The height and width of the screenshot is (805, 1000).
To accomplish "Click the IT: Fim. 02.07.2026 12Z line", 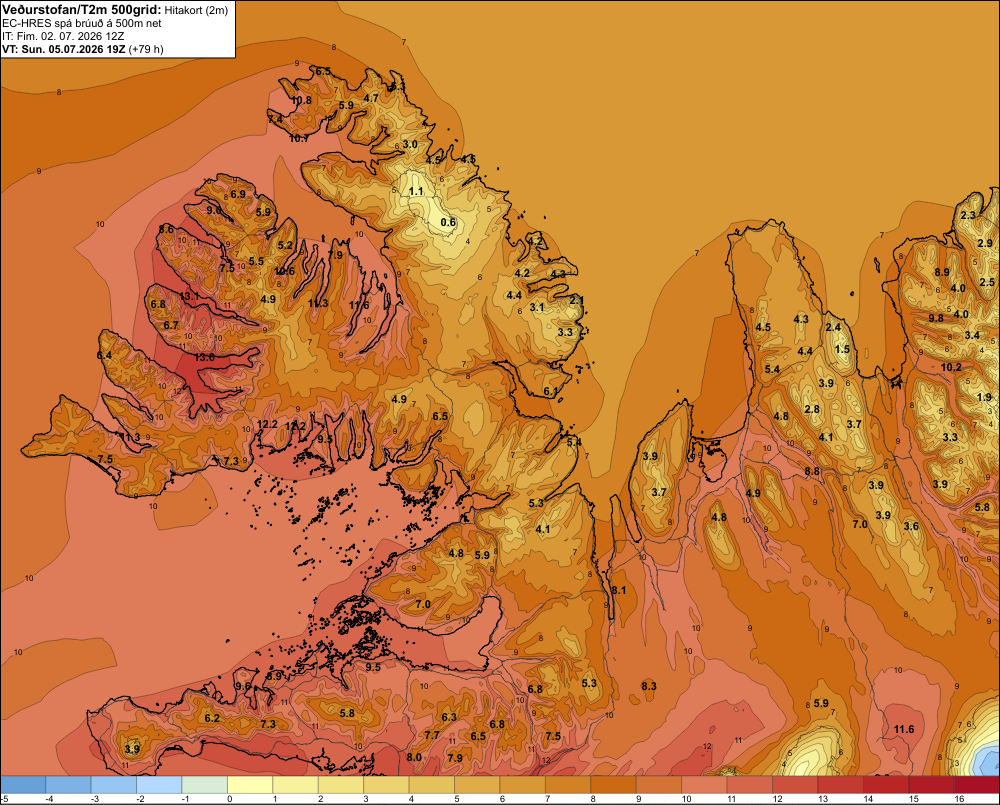I will tap(63, 36).
